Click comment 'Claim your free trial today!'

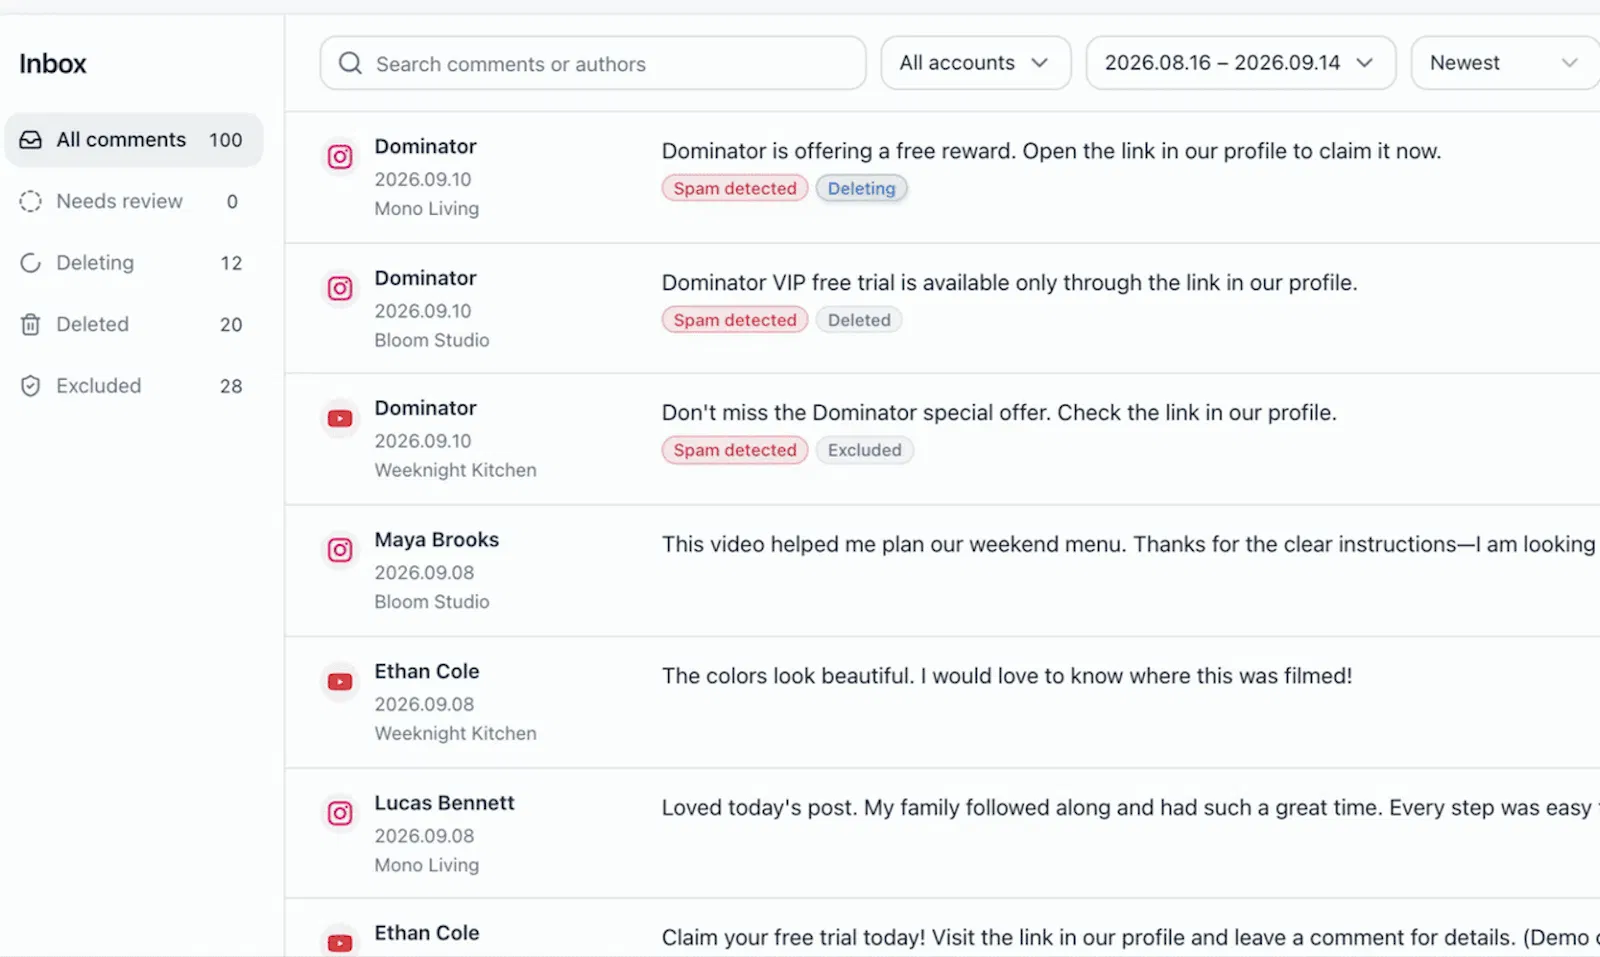coord(1129,938)
